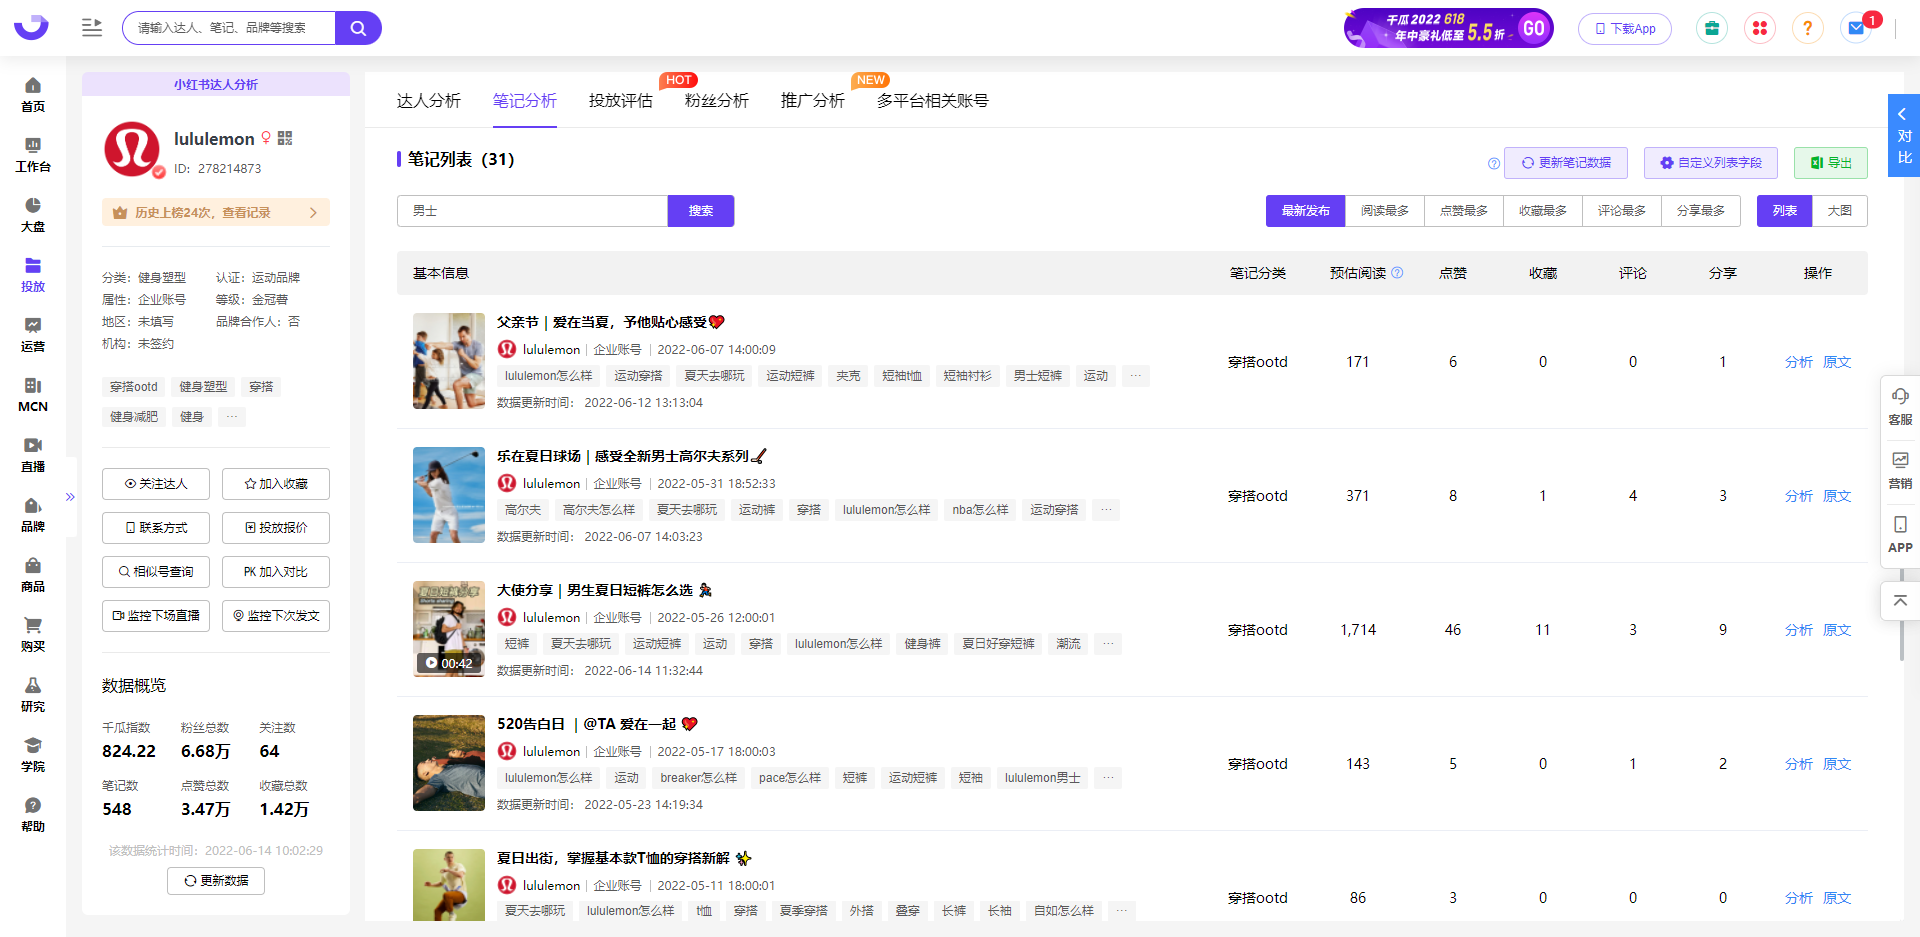
Task: Expand the 历史上榜24次 records arrow
Action: tap(313, 213)
